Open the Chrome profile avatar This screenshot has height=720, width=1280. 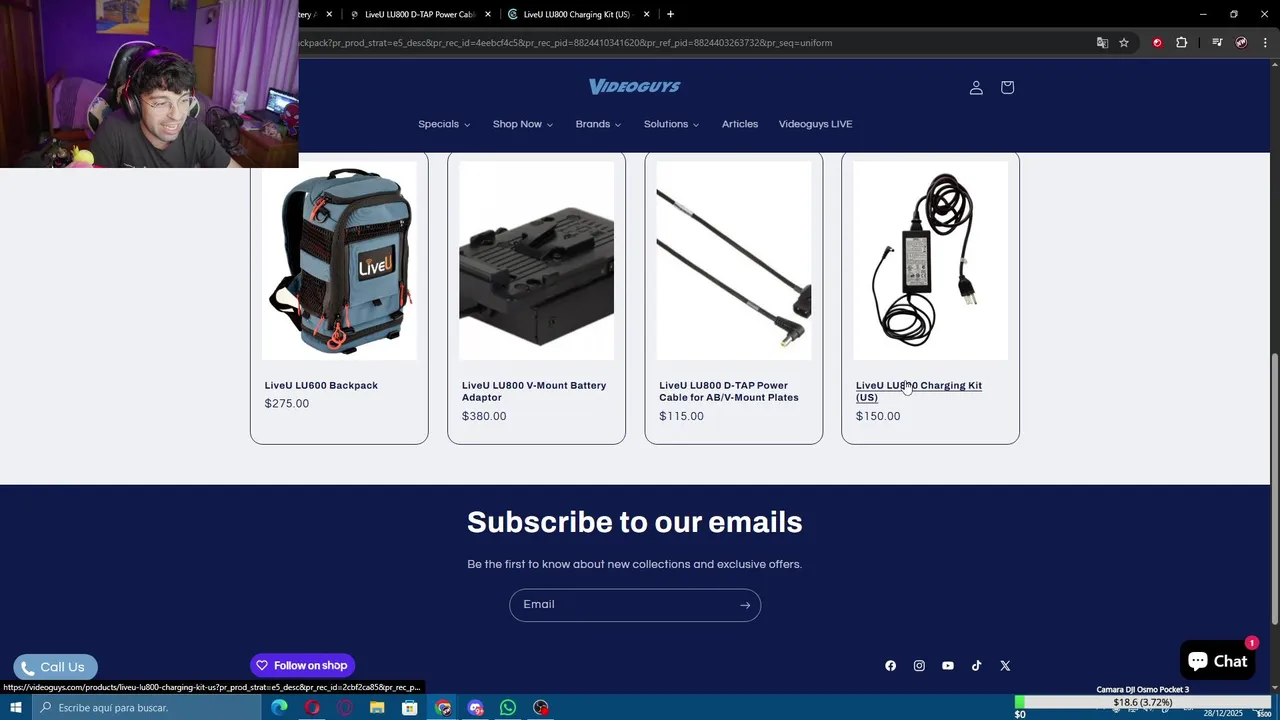[x=1241, y=43]
